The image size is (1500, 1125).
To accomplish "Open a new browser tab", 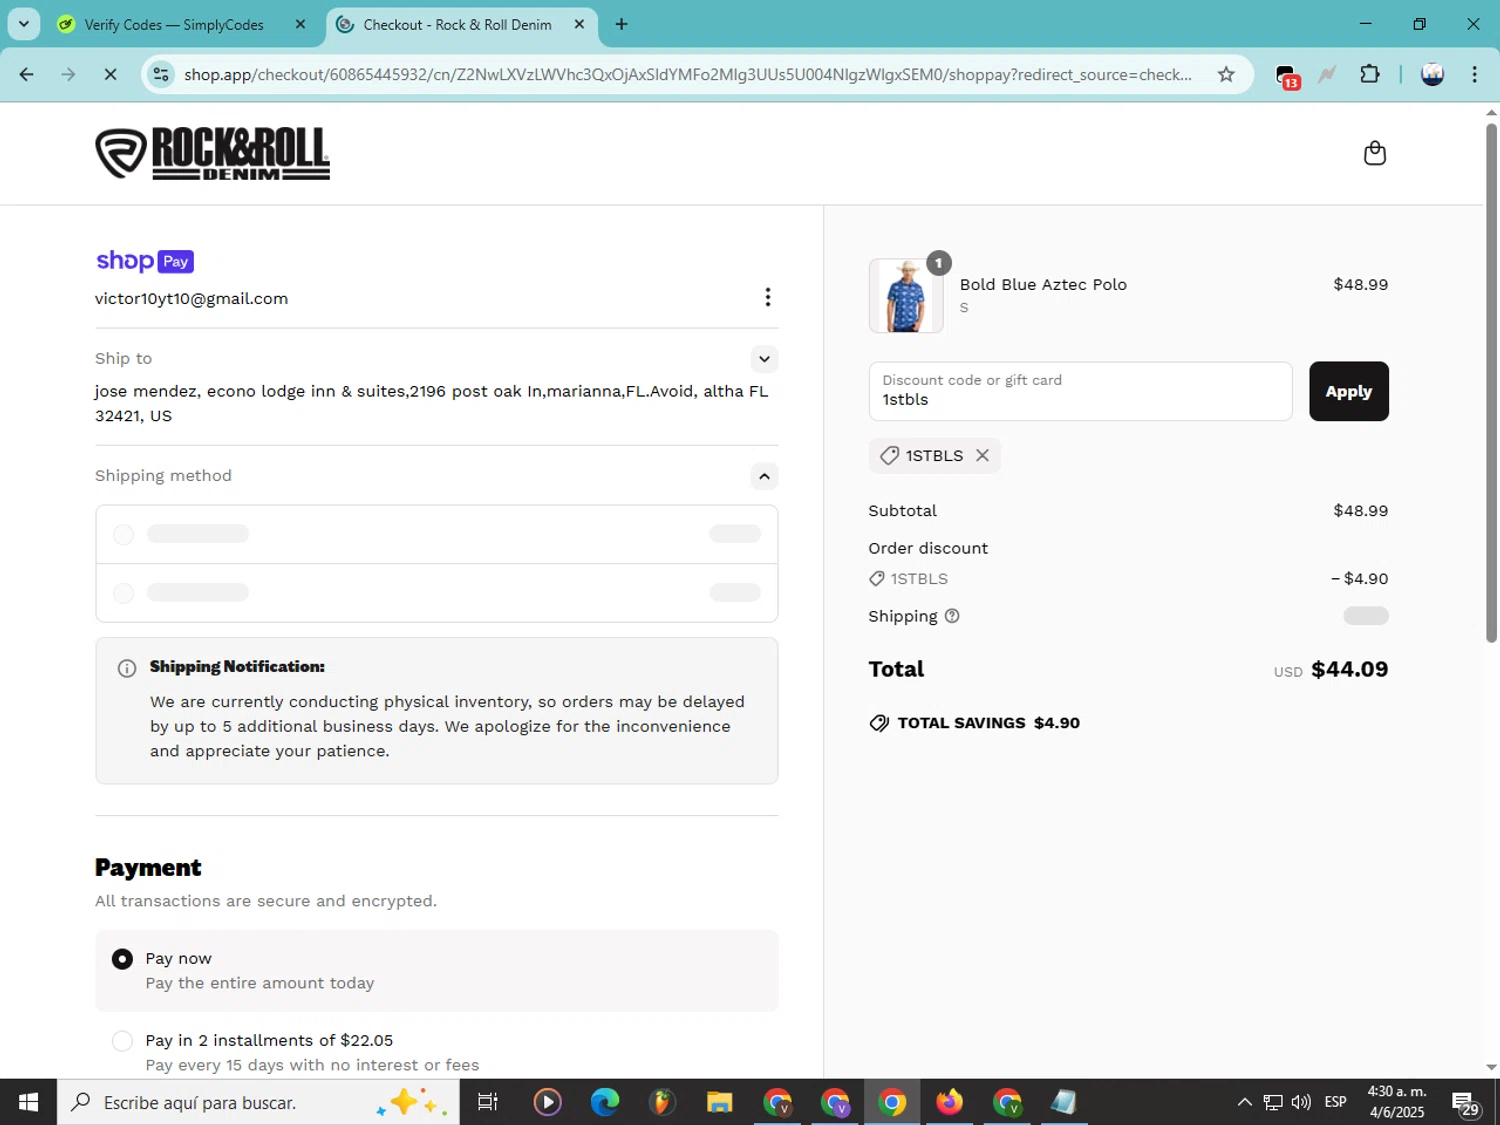I will point(621,24).
